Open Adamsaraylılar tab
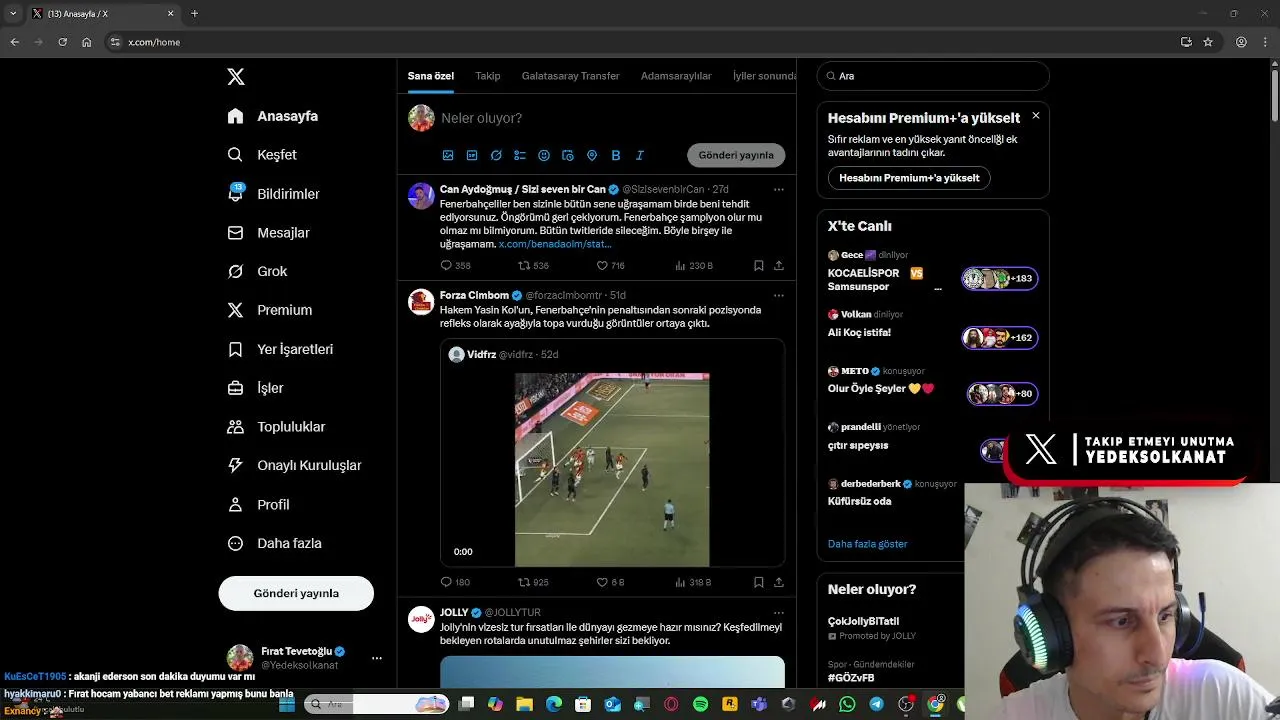 pos(676,76)
